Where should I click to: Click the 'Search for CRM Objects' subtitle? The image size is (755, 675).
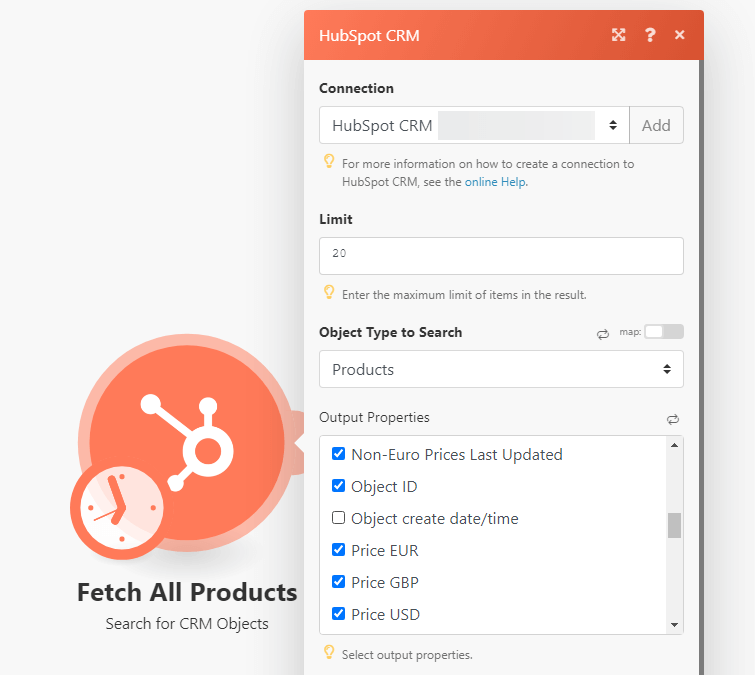(x=187, y=624)
